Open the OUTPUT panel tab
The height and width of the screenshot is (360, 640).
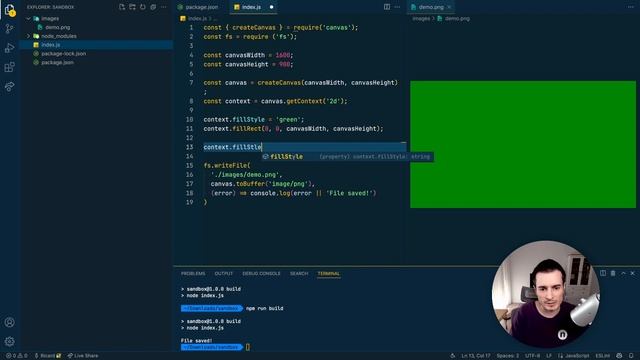point(224,273)
